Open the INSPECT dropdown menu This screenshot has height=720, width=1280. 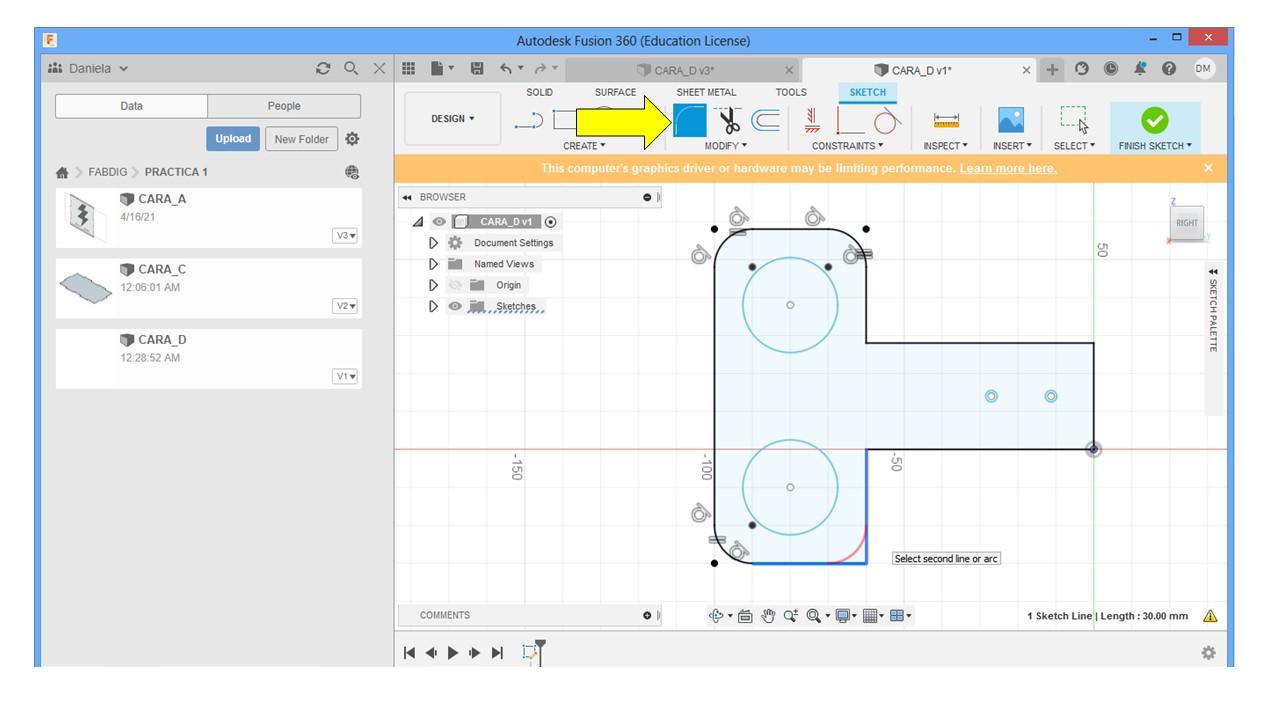946,146
